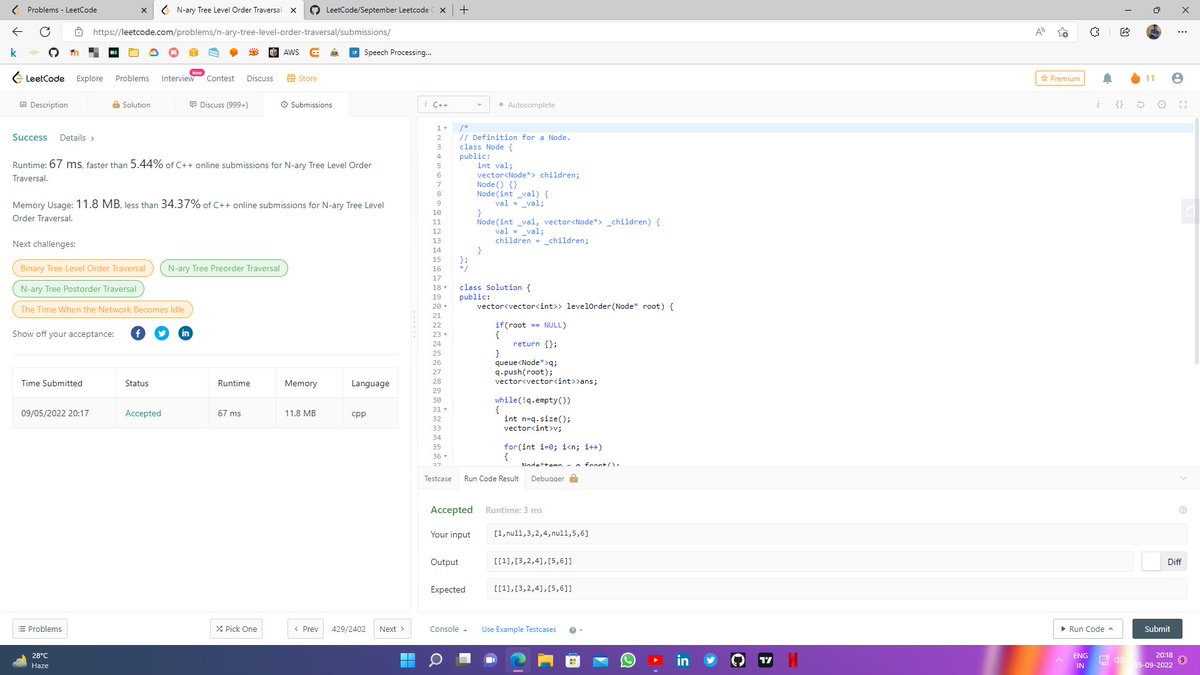This screenshot has height=675, width=1200.
Task: Open the Accepted submission status
Action: (x=143, y=413)
